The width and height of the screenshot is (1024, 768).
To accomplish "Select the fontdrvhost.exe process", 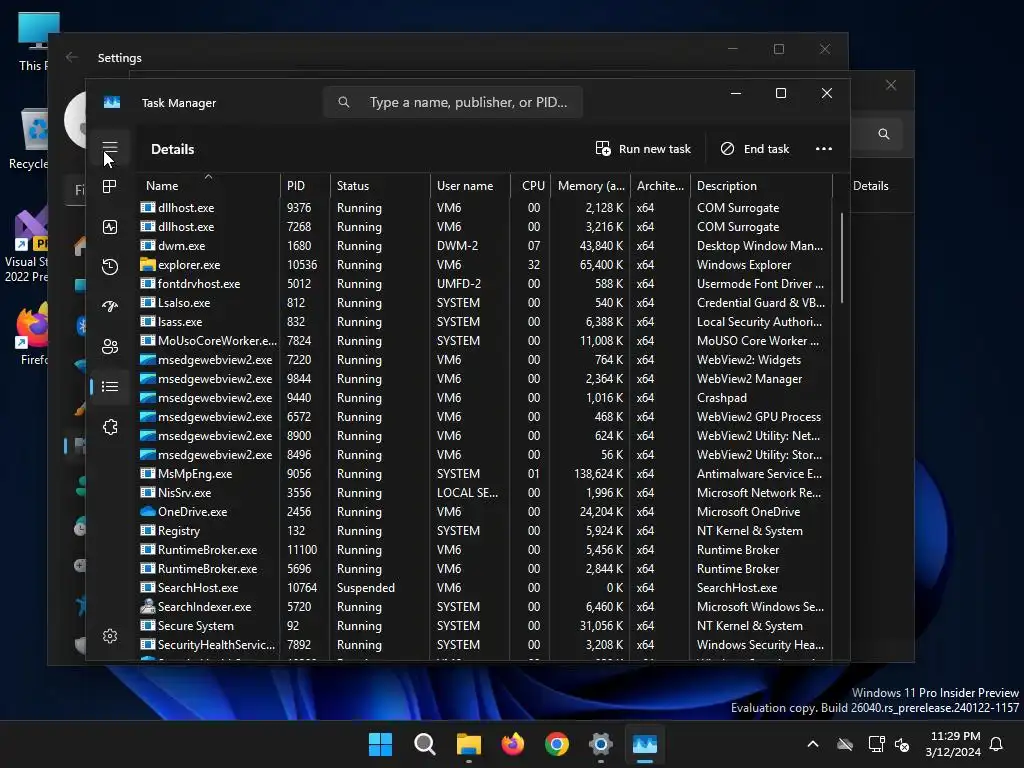I will click(485, 283).
